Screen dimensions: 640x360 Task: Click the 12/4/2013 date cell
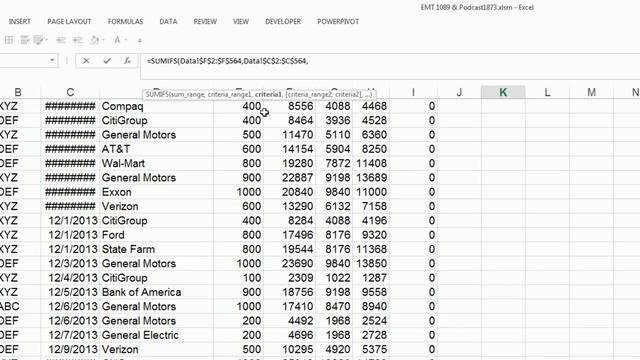(70, 278)
